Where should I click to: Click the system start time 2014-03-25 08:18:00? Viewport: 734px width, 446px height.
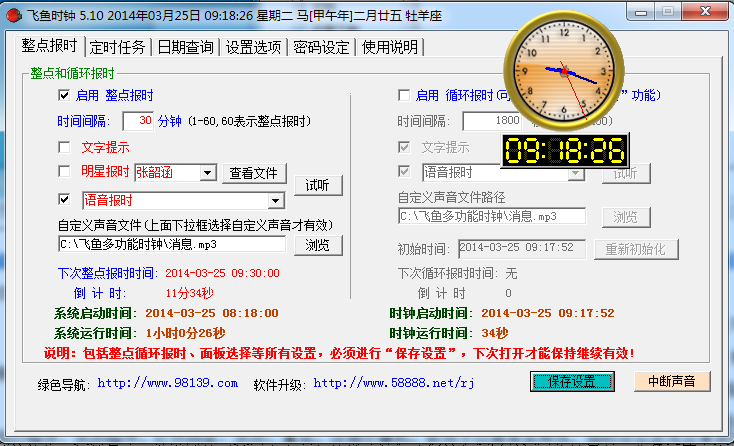point(212,313)
